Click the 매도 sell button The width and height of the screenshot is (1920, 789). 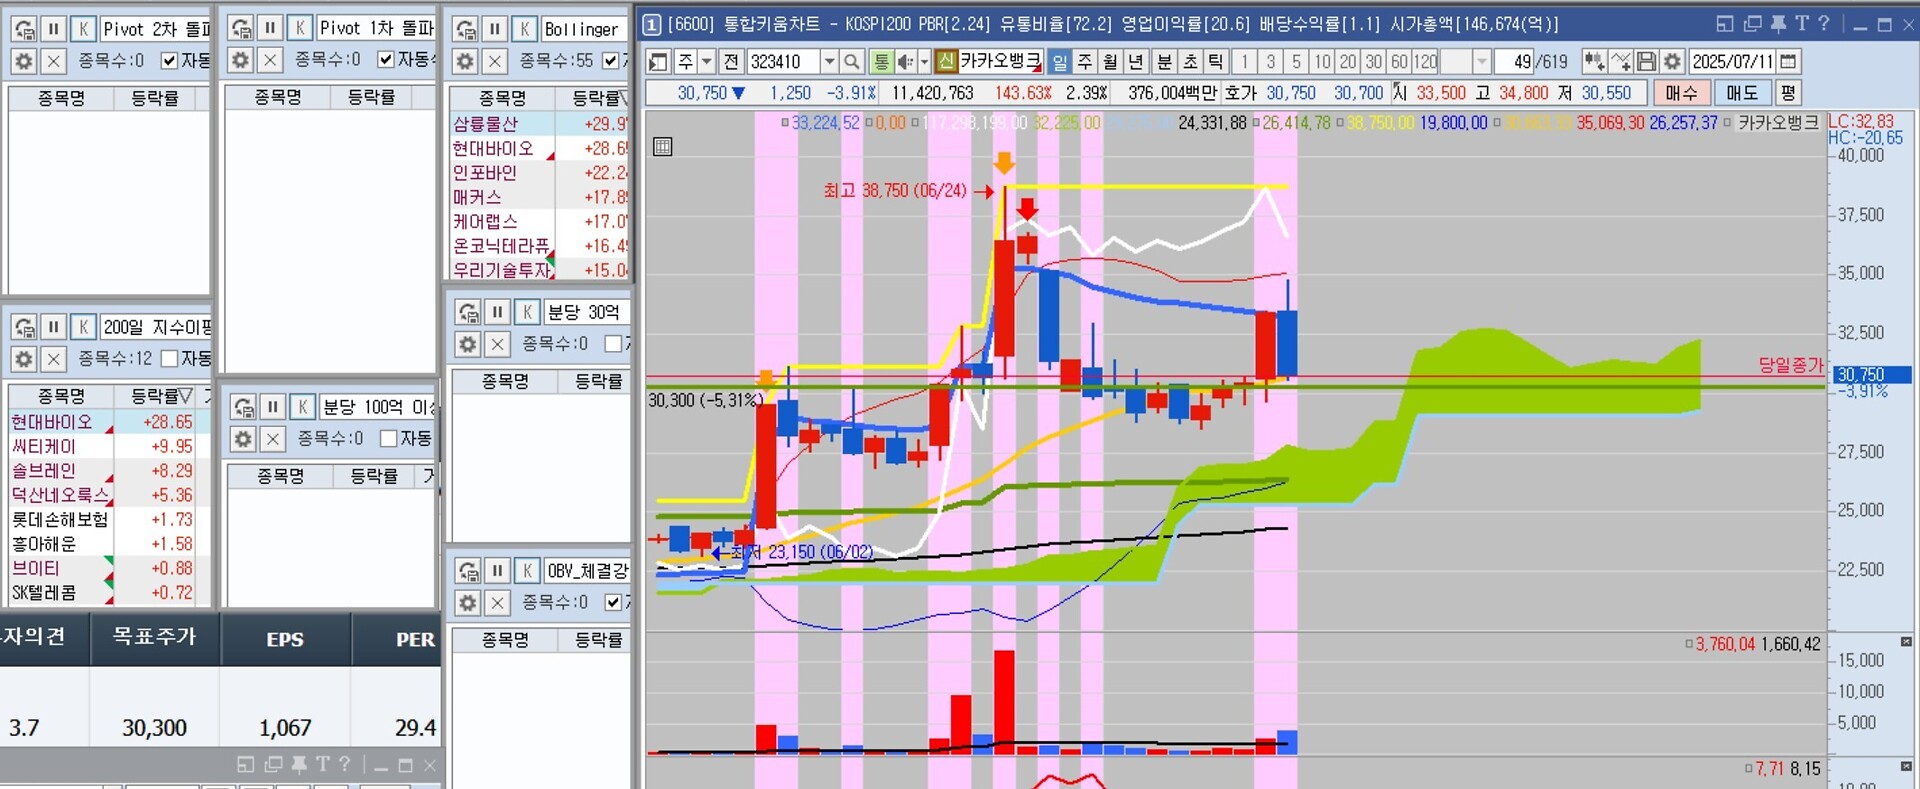[x=1742, y=93]
